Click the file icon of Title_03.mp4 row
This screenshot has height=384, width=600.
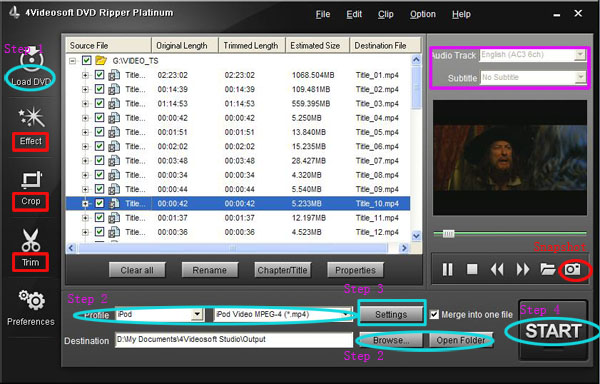(x=114, y=104)
